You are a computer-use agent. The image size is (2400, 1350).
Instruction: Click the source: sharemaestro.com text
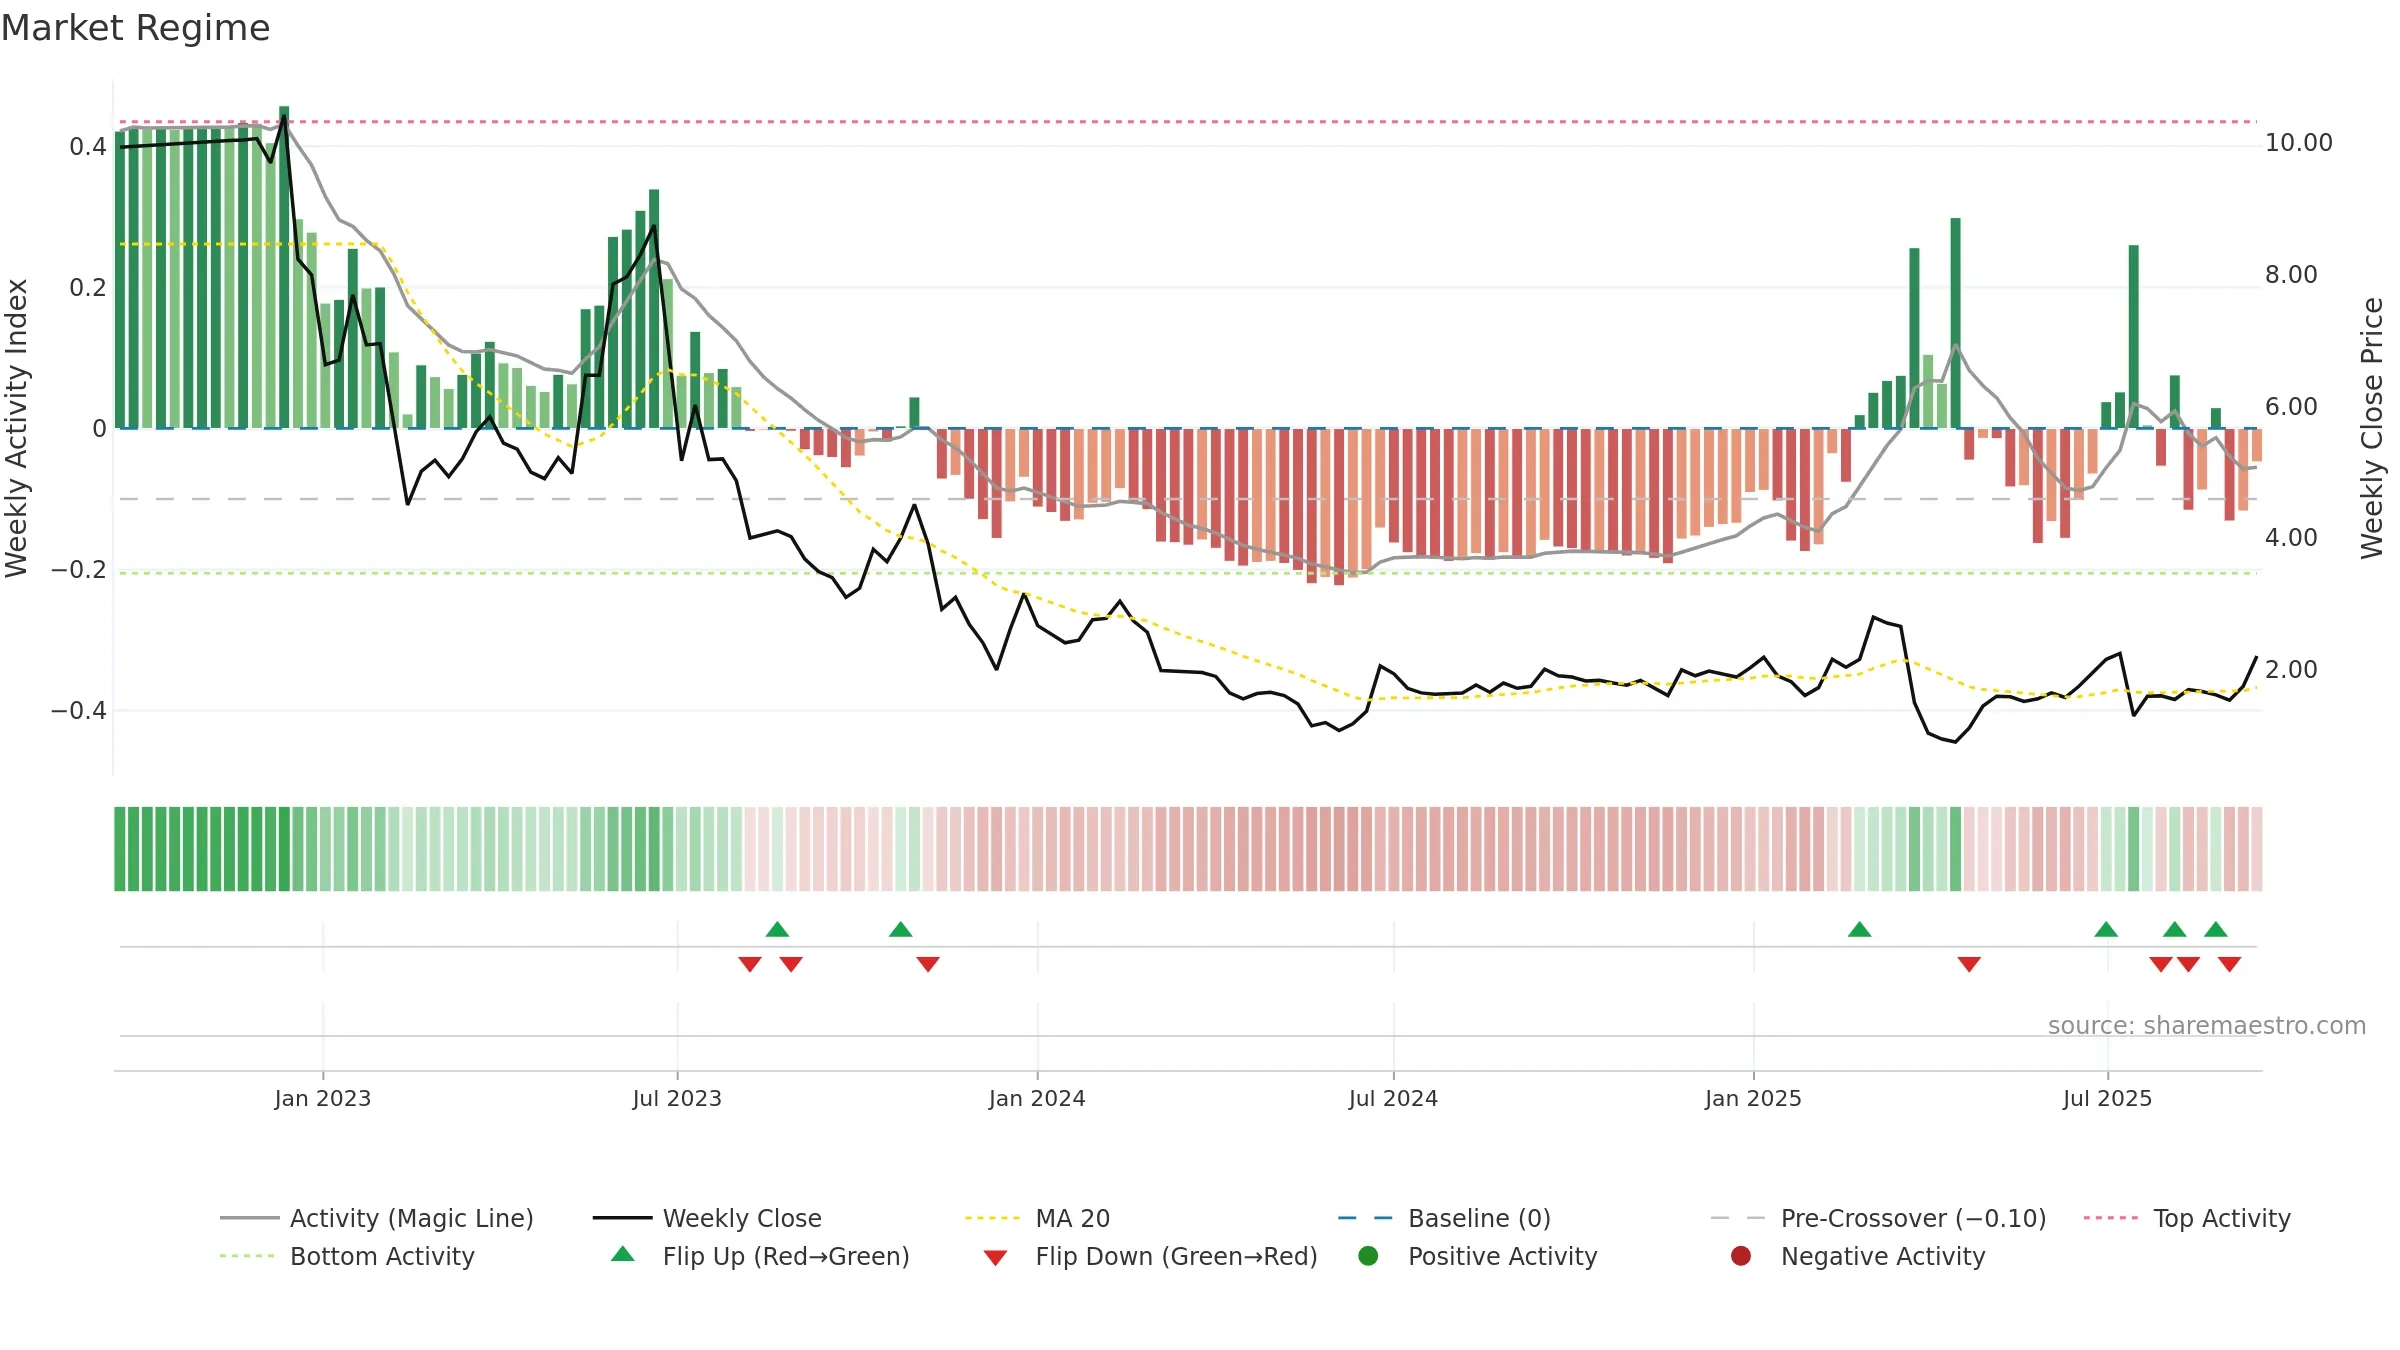pos(2207,1026)
